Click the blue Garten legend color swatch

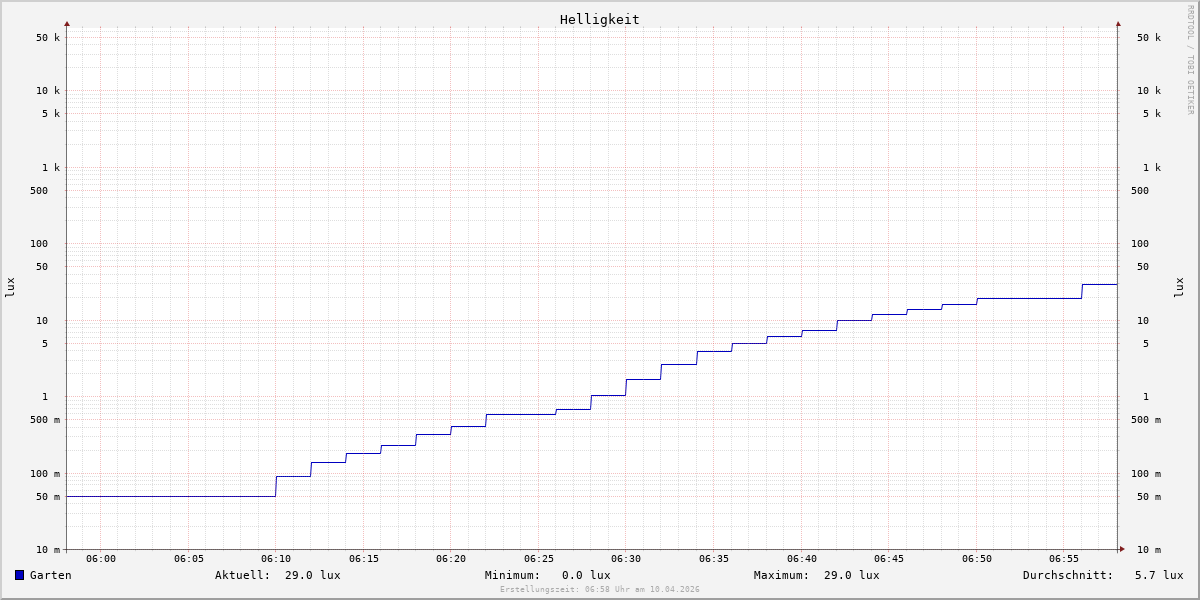tap(19, 575)
